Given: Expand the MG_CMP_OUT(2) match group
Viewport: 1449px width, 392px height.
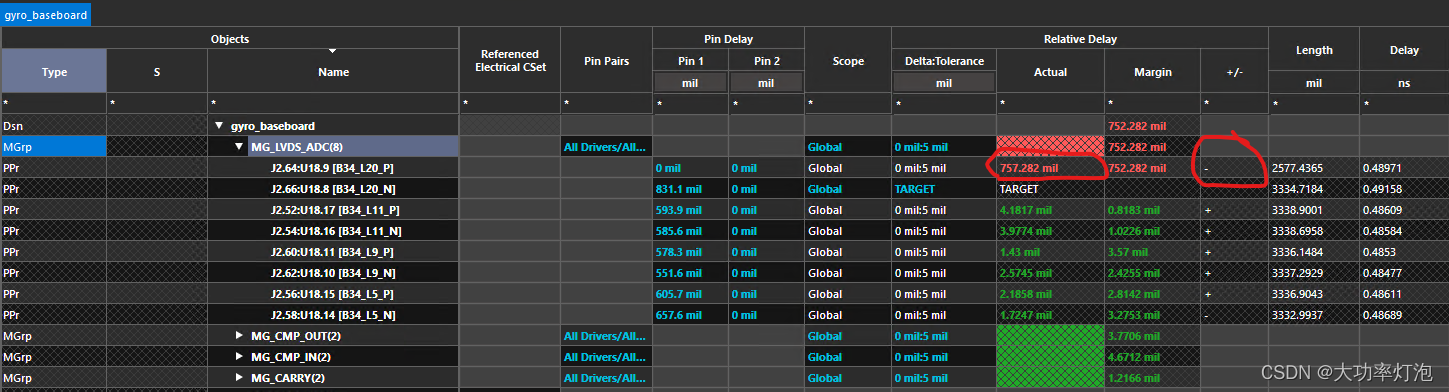Looking at the screenshot, I should [239, 336].
